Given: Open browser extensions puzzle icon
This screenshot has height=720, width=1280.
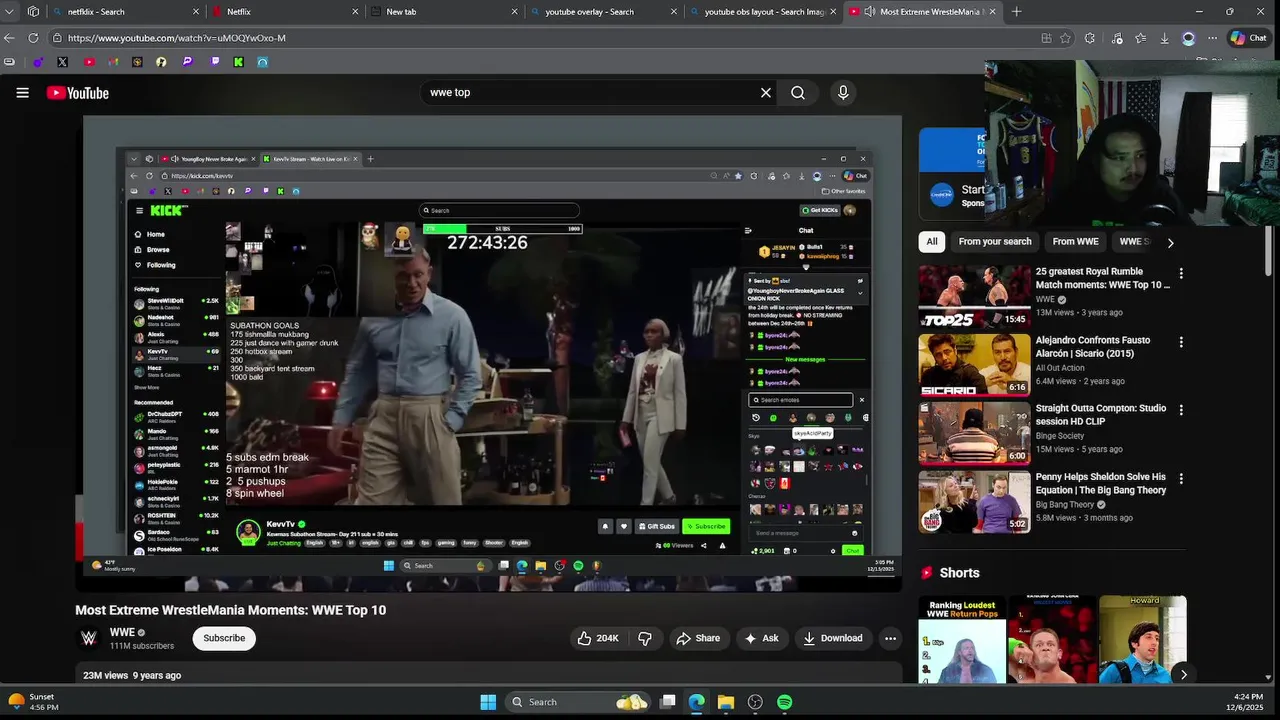Looking at the screenshot, I should (1090, 38).
